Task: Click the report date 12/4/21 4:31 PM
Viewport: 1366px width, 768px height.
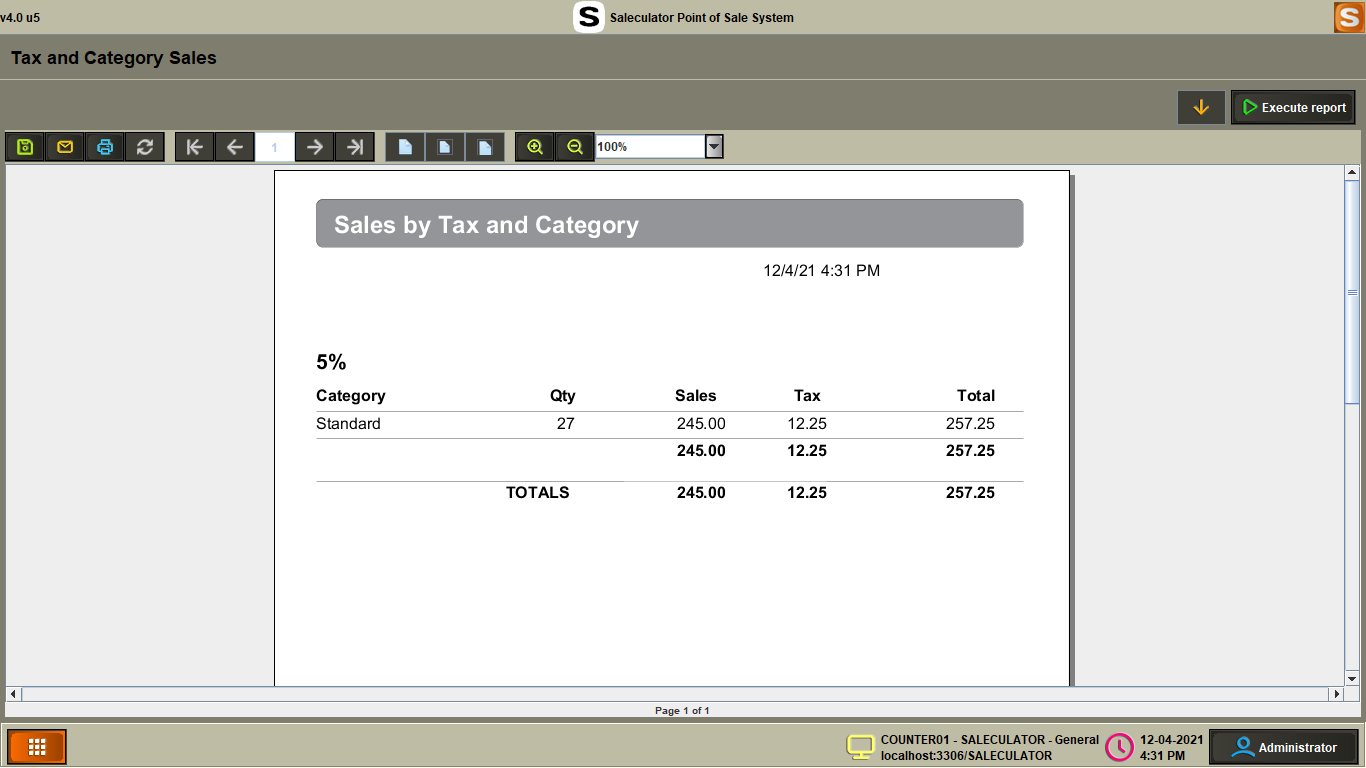Action: (x=821, y=271)
